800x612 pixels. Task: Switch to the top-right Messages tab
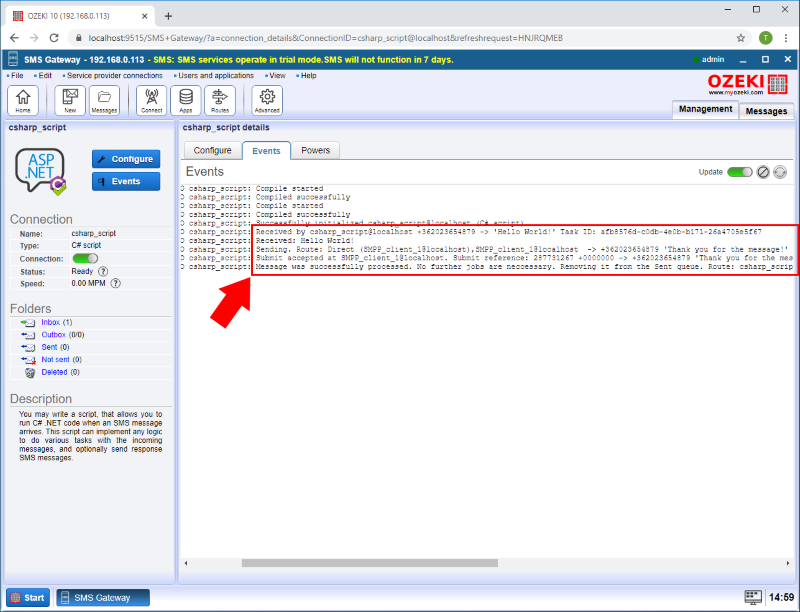click(x=766, y=111)
